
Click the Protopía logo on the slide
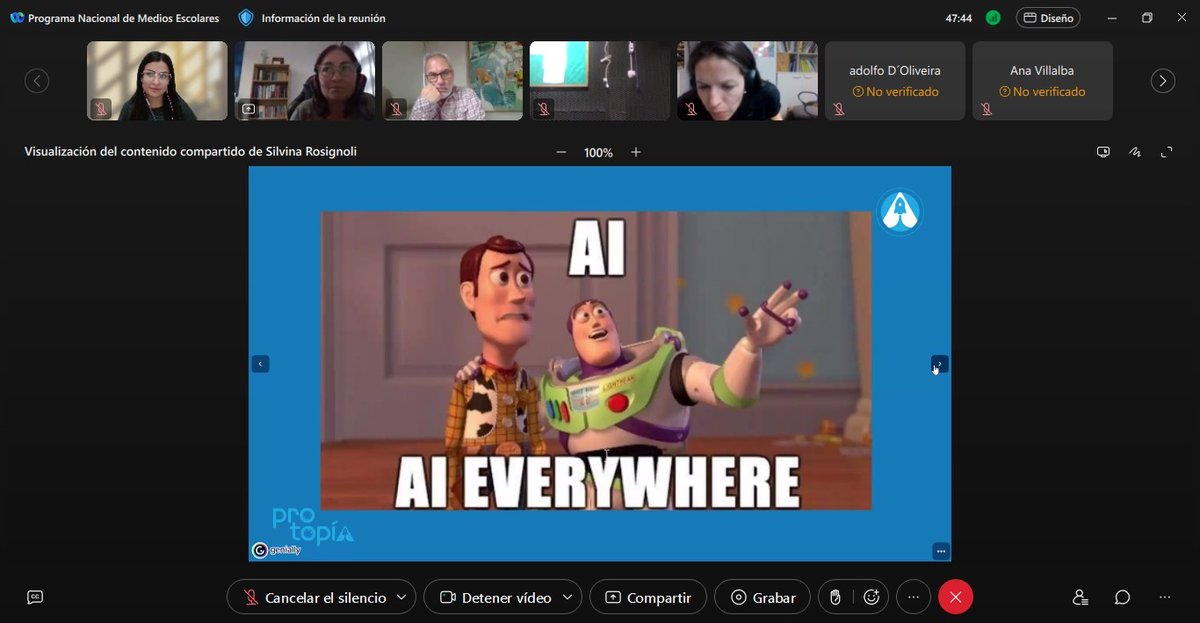313,524
